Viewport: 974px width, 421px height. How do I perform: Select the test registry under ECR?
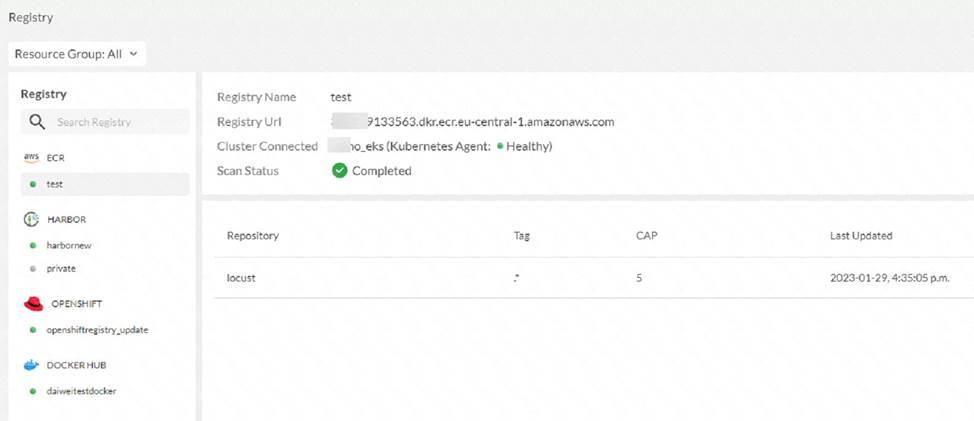click(54, 184)
